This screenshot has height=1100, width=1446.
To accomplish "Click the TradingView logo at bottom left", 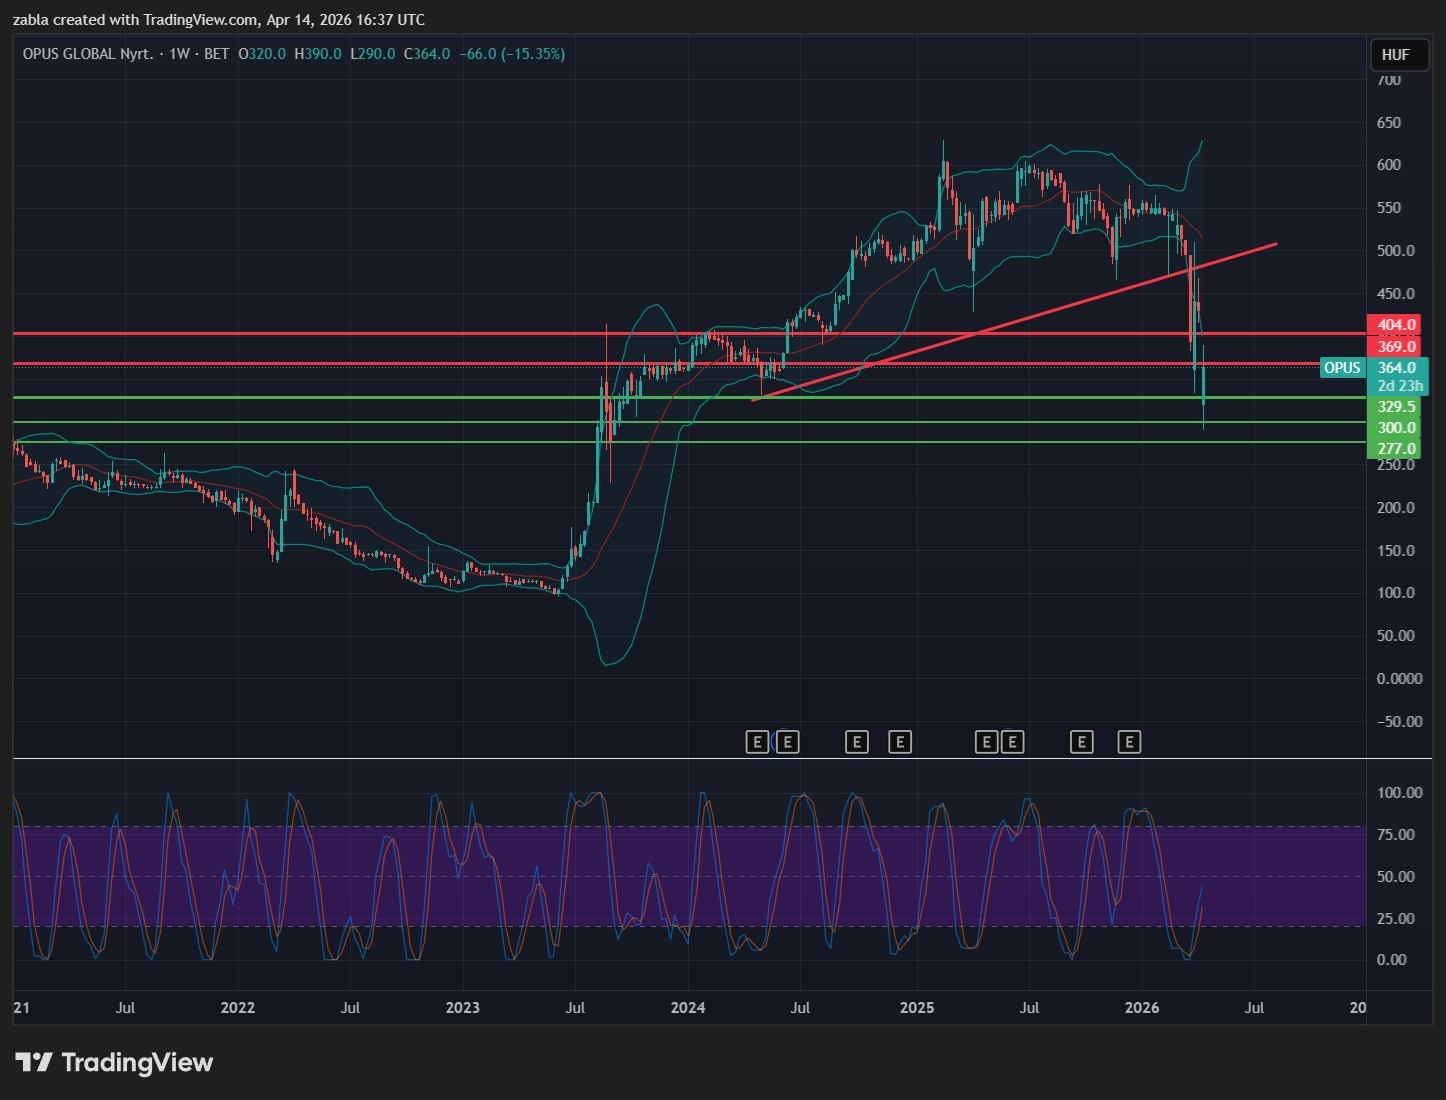I will click(114, 1062).
